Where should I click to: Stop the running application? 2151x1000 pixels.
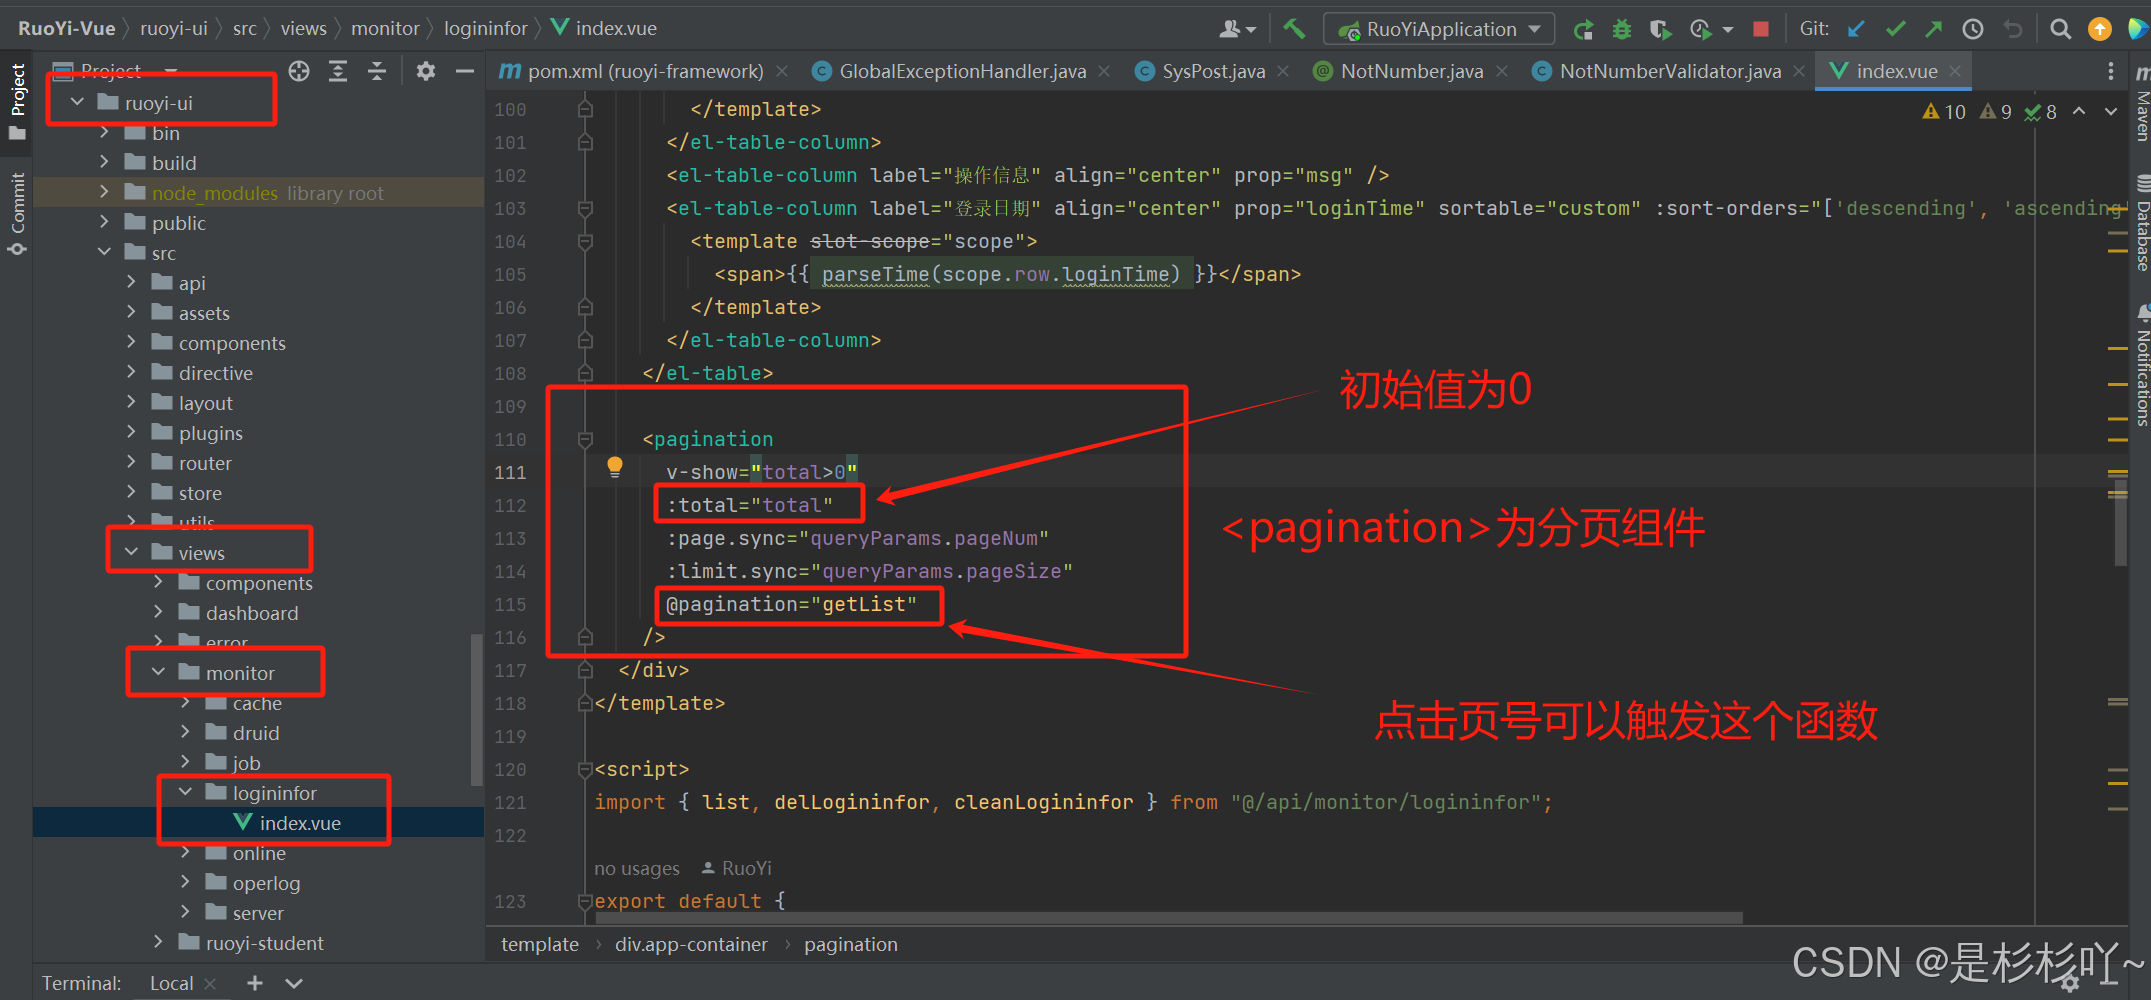[1760, 29]
